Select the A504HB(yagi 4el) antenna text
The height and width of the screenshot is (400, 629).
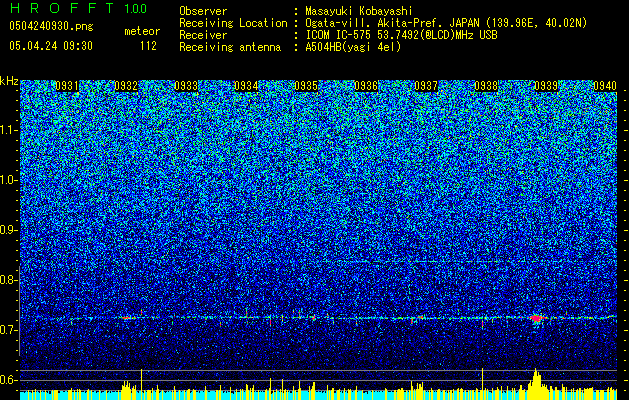point(353,47)
